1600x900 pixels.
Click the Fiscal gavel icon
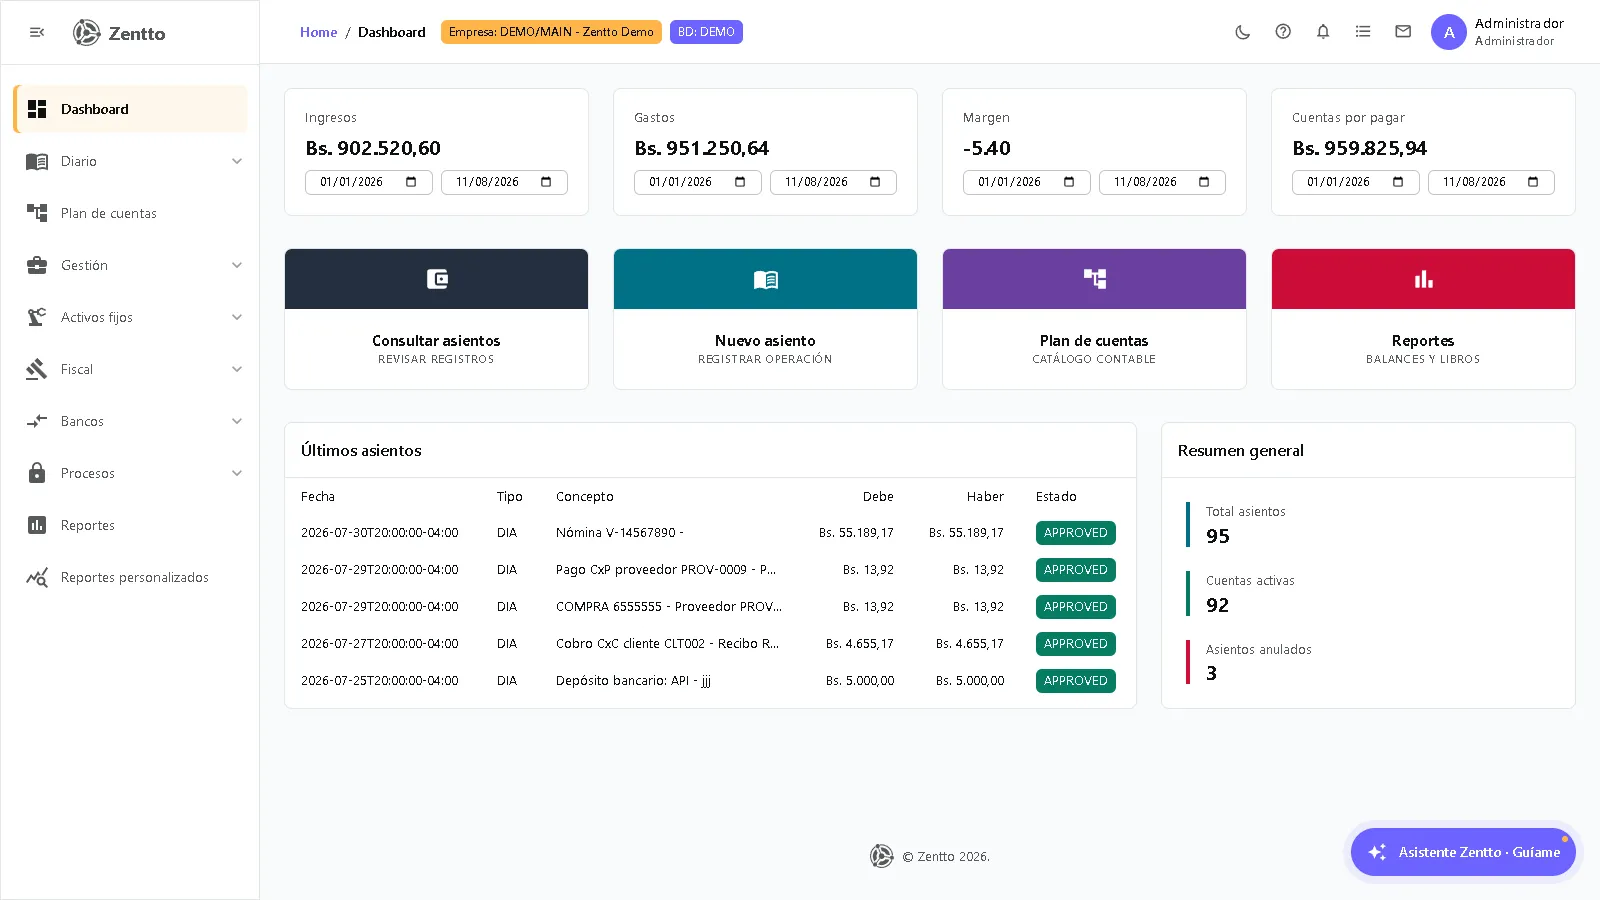coord(37,369)
